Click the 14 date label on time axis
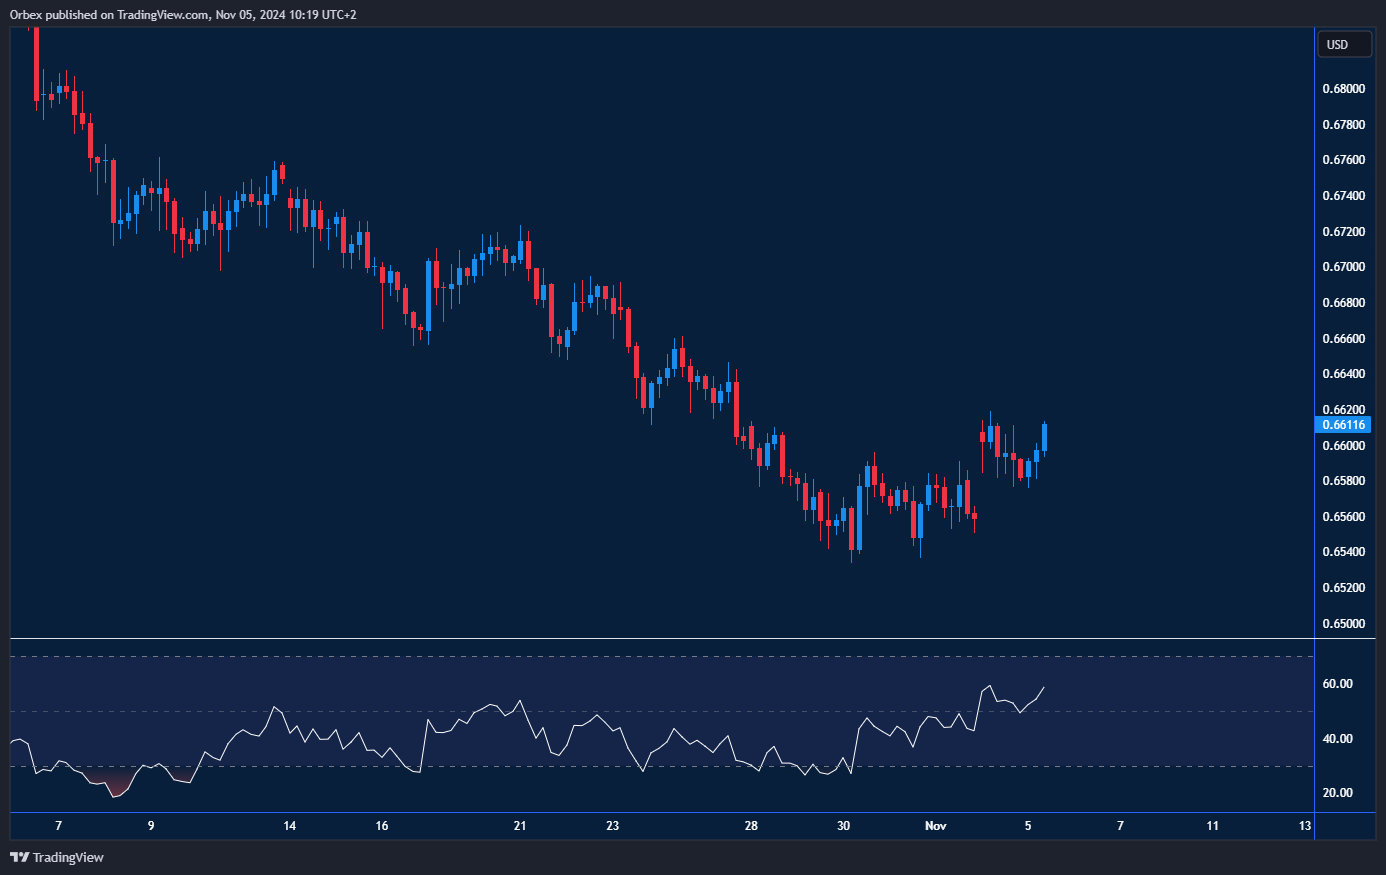The height and width of the screenshot is (875, 1386). pyautogui.click(x=289, y=826)
